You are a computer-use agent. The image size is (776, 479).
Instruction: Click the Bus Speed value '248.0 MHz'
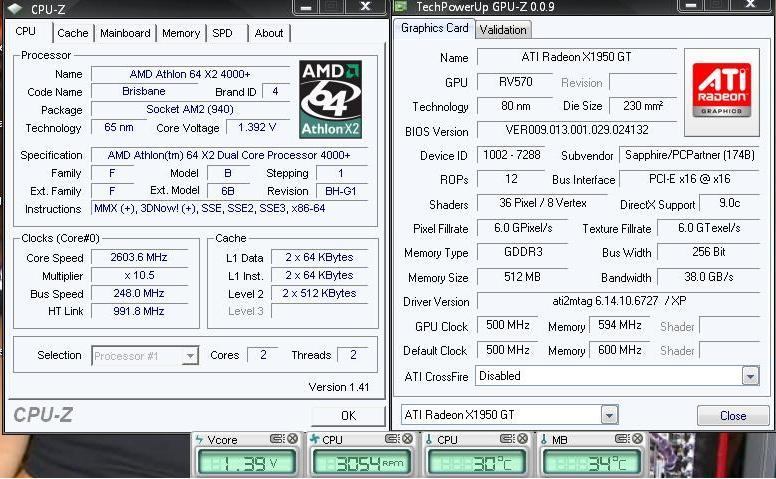139,293
